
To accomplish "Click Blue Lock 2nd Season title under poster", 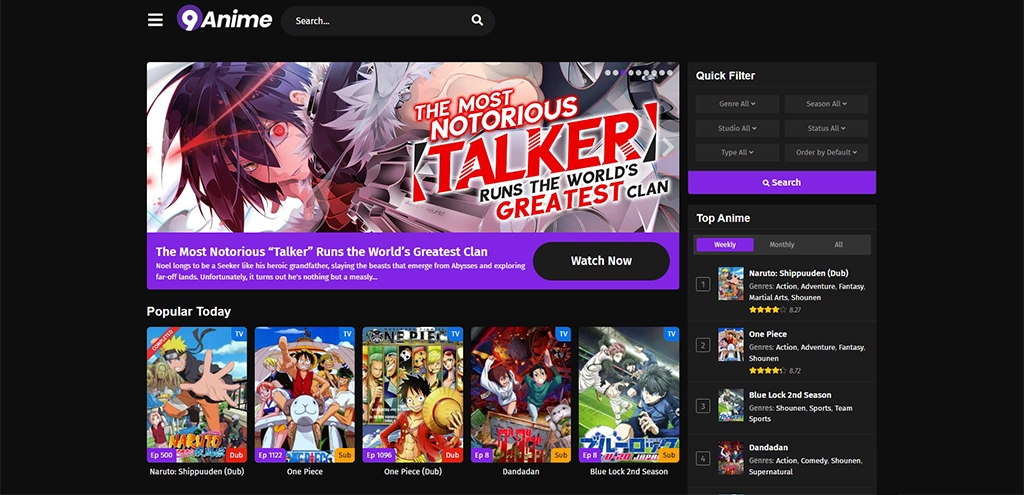I will point(629,471).
